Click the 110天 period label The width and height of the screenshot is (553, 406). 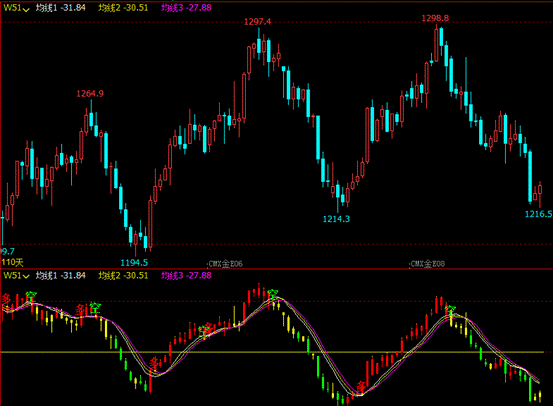[12, 262]
